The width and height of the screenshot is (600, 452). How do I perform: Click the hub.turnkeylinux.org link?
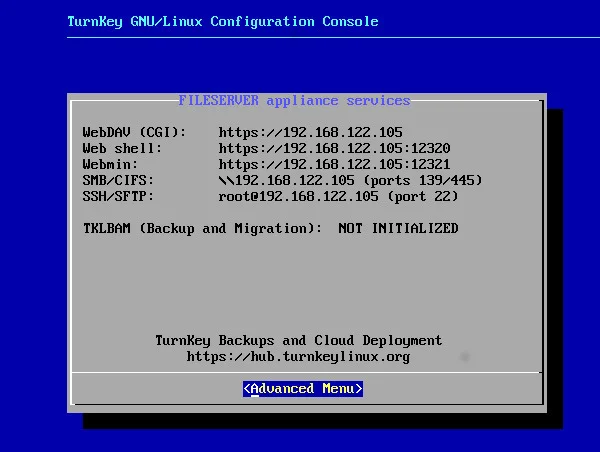[298, 357]
